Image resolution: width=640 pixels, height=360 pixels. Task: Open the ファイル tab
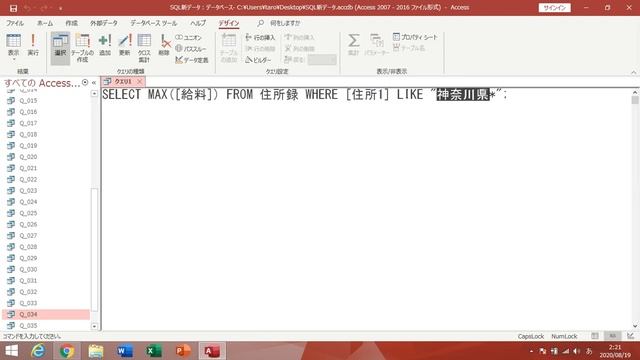click(15, 23)
